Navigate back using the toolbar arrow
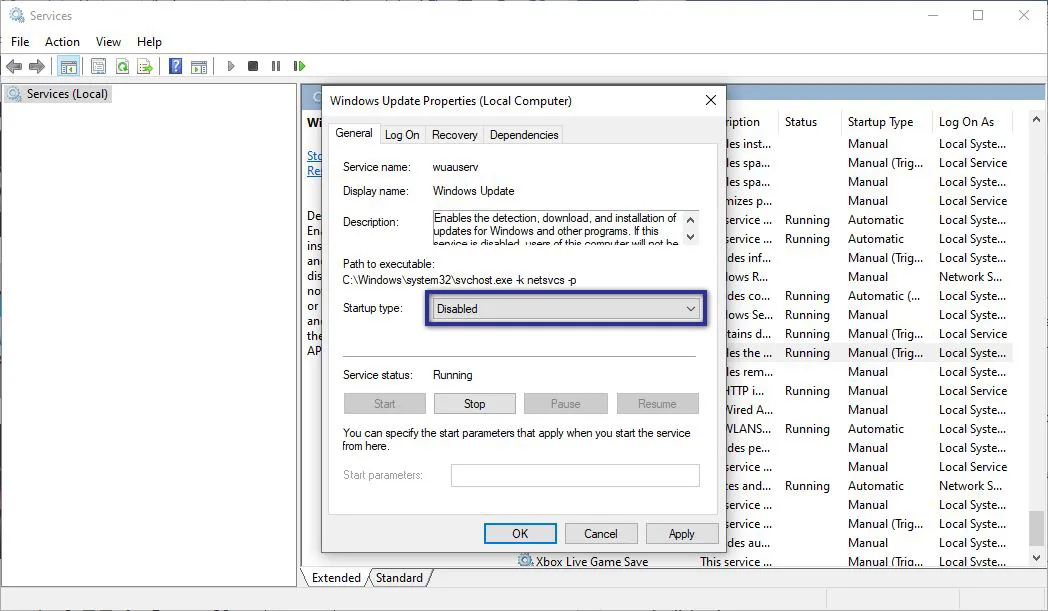Screen dimensions: 1048x611 [14, 66]
